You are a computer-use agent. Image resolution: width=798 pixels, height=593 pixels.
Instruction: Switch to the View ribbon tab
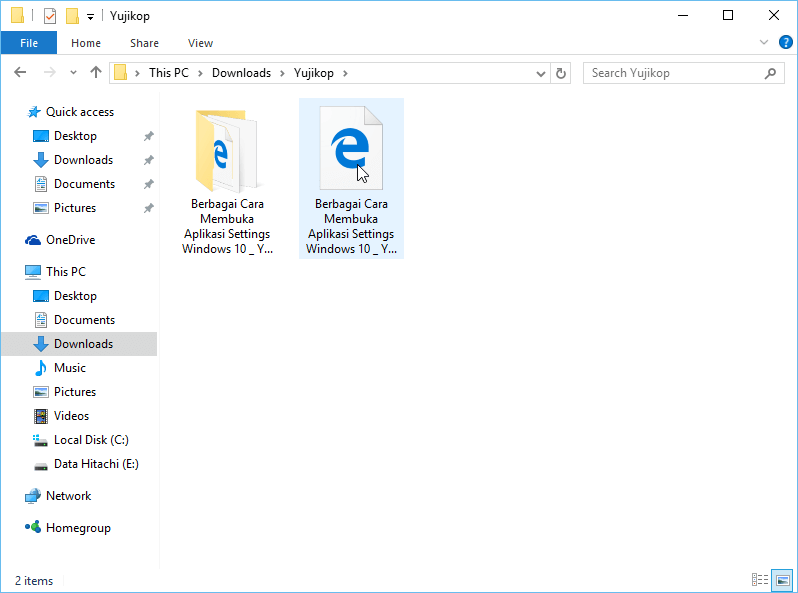[x=200, y=43]
